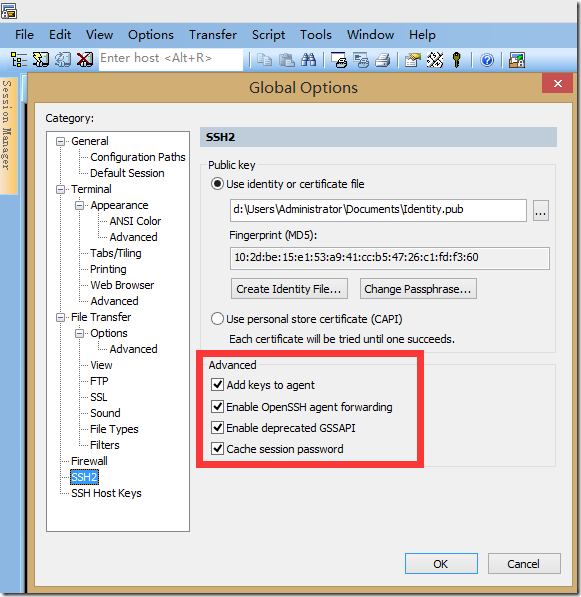
Task: Open the Transfer menu
Action: click(213, 35)
